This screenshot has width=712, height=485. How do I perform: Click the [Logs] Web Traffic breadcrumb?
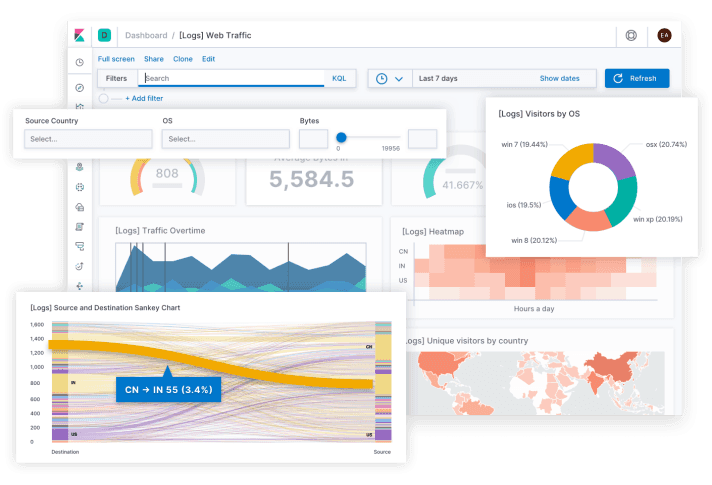[215, 35]
